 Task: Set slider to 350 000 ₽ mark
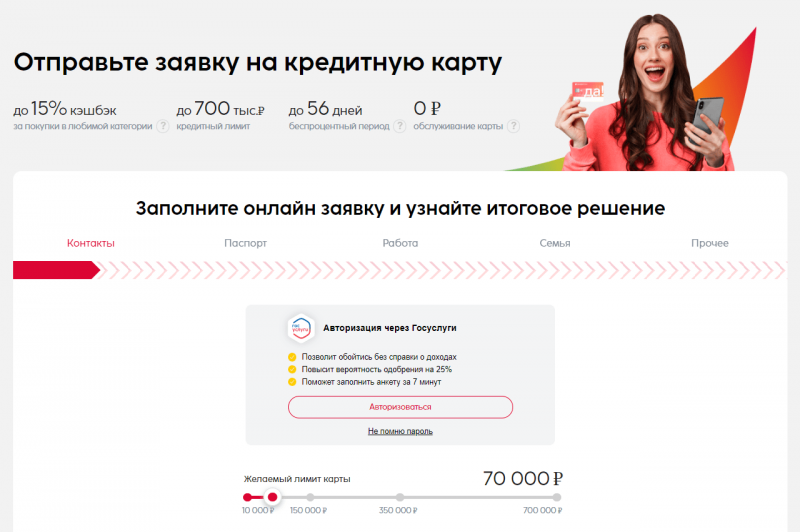(399, 497)
